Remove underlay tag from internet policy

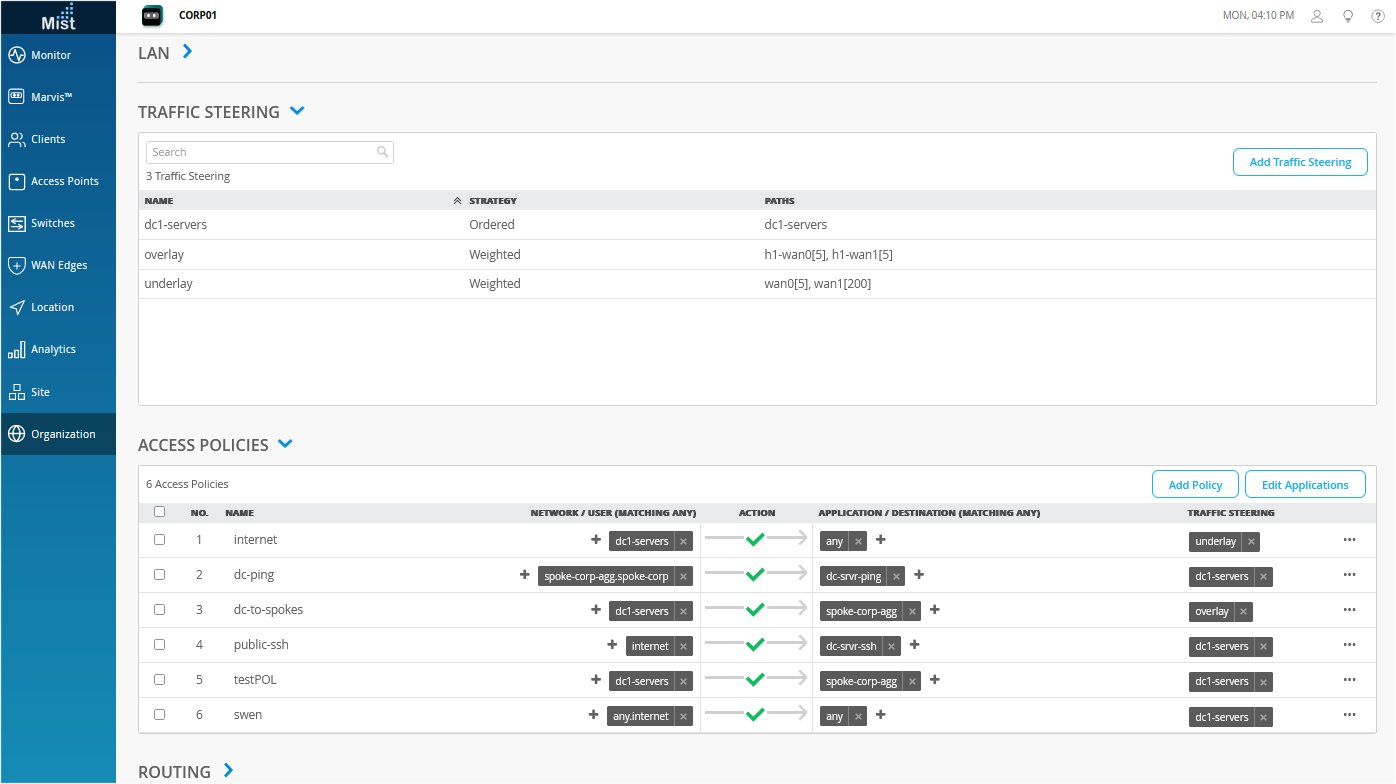1251,541
